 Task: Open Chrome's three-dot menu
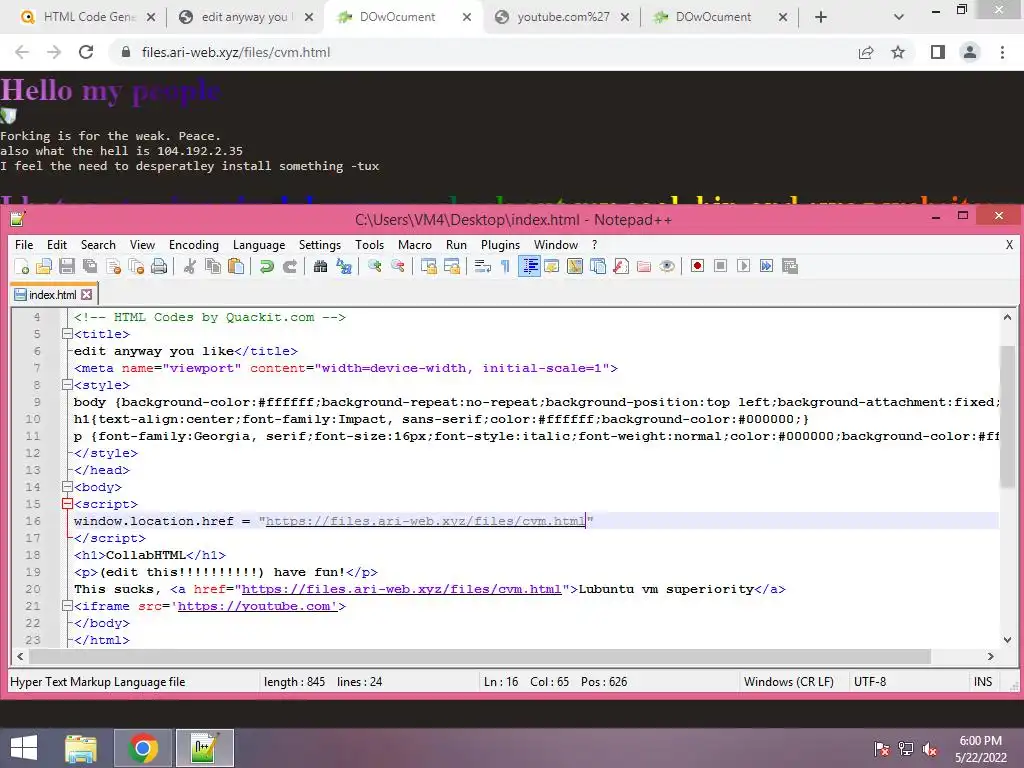[x=1002, y=52]
